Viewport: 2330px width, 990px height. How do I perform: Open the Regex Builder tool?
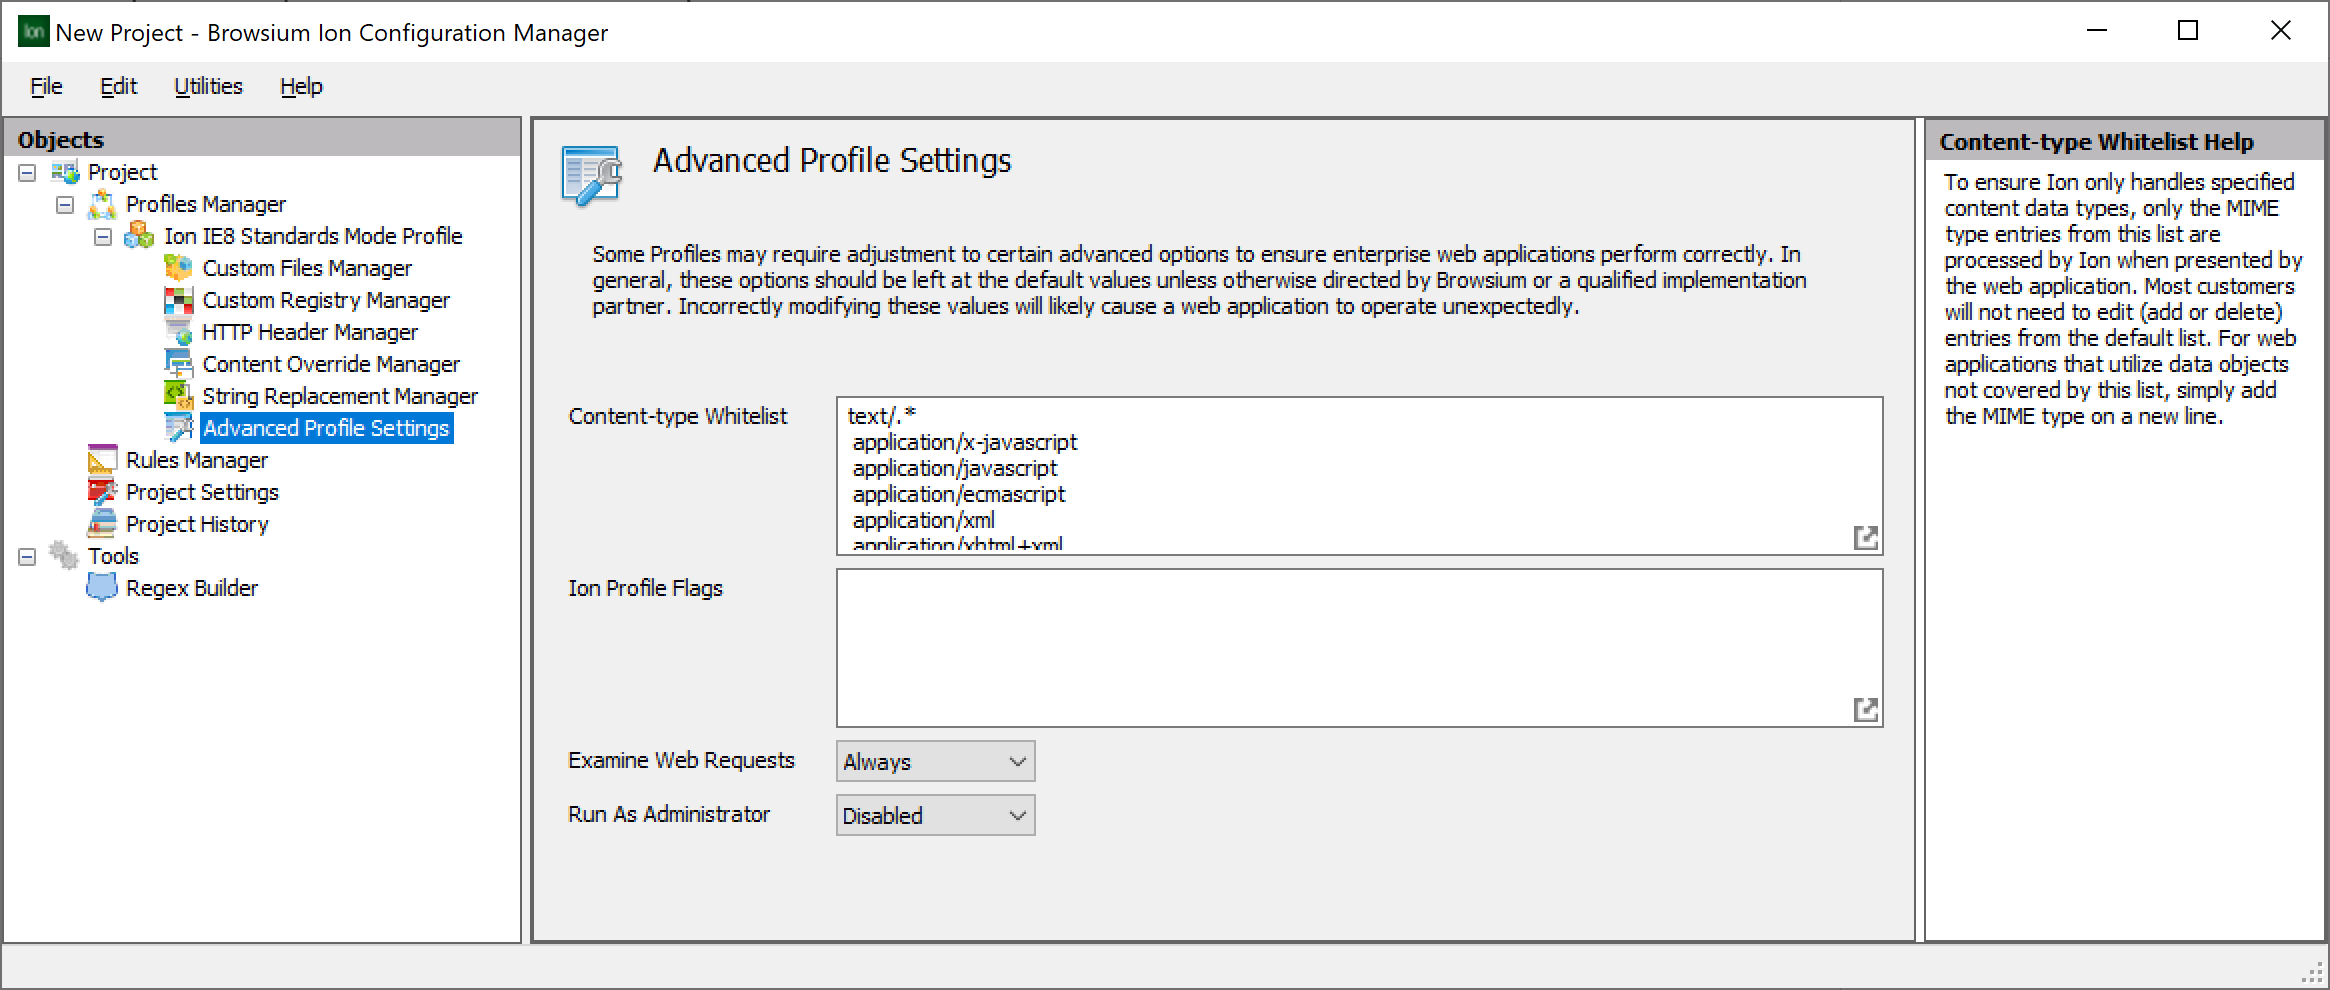(190, 587)
